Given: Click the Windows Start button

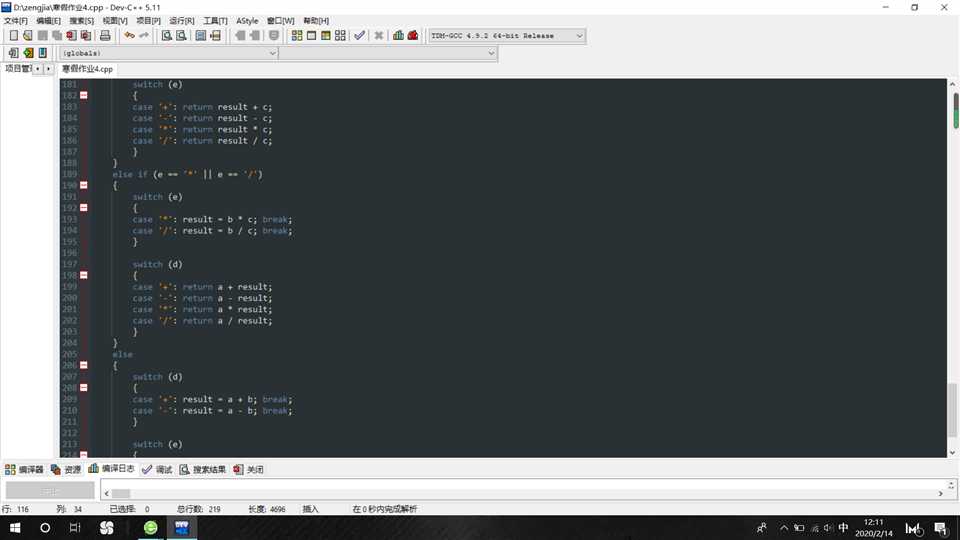Looking at the screenshot, I should pos(15,528).
